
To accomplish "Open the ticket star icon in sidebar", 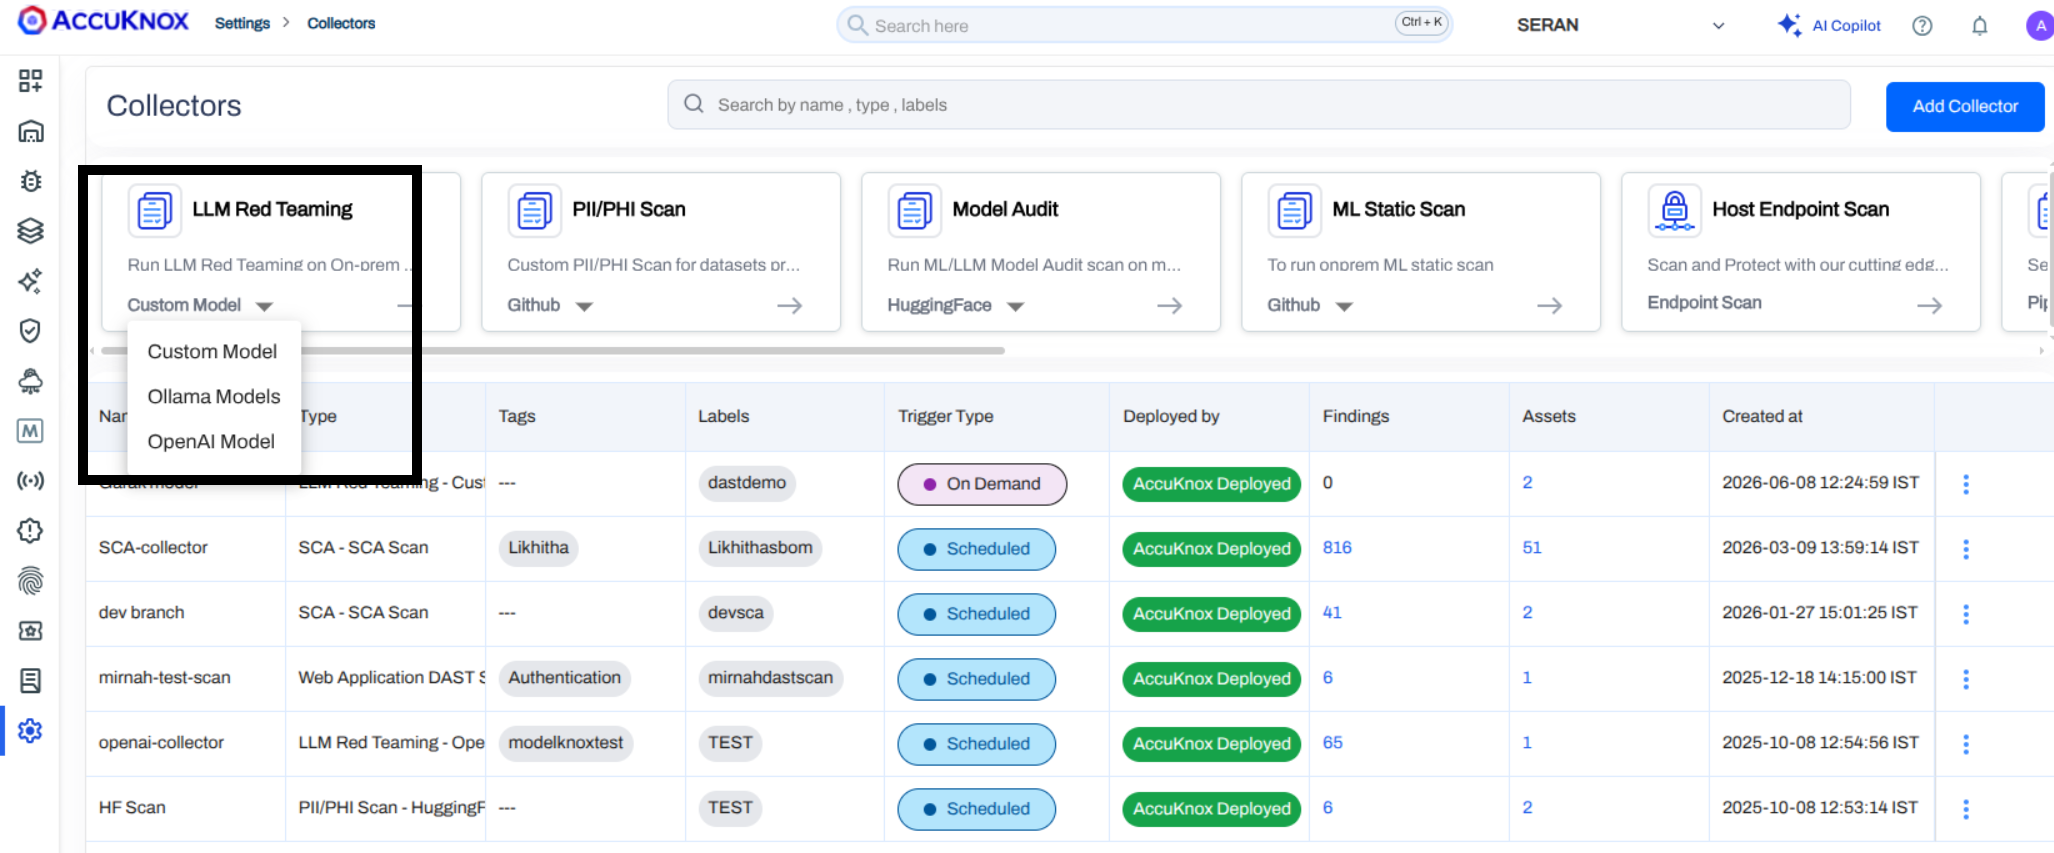I will tap(31, 631).
